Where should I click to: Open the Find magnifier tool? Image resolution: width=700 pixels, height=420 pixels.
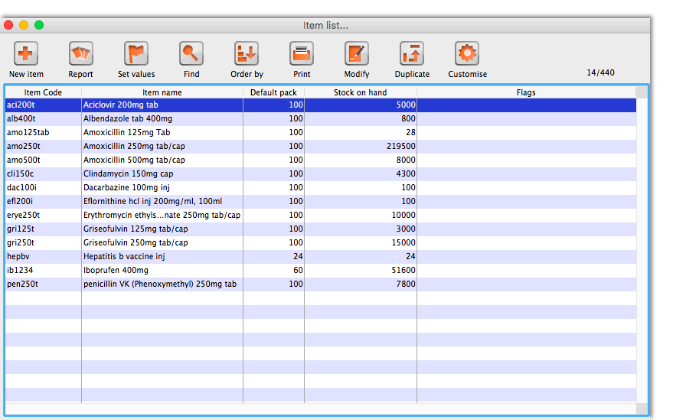(191, 54)
